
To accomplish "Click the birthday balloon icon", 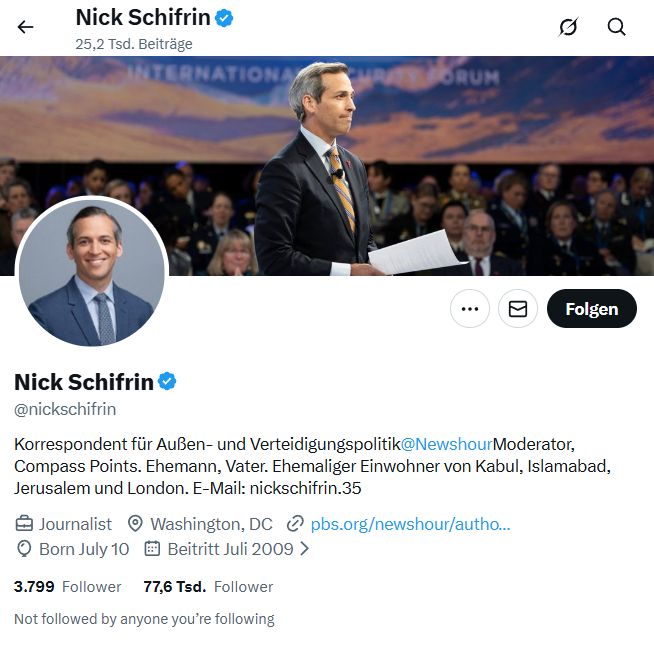I will pyautogui.click(x=24, y=549).
